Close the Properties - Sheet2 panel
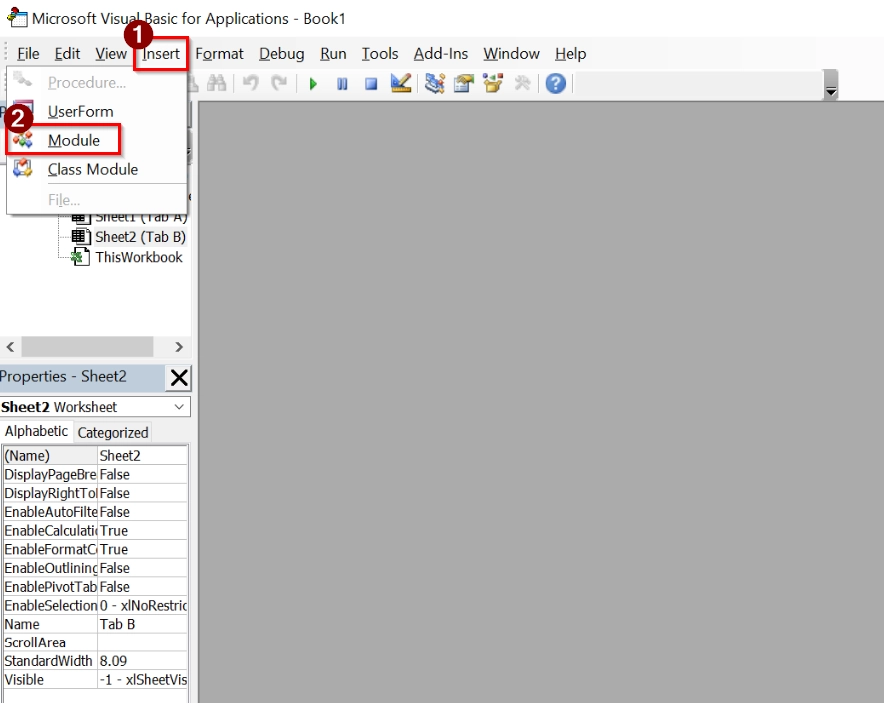Screen dimensions: 884x703 [179, 377]
